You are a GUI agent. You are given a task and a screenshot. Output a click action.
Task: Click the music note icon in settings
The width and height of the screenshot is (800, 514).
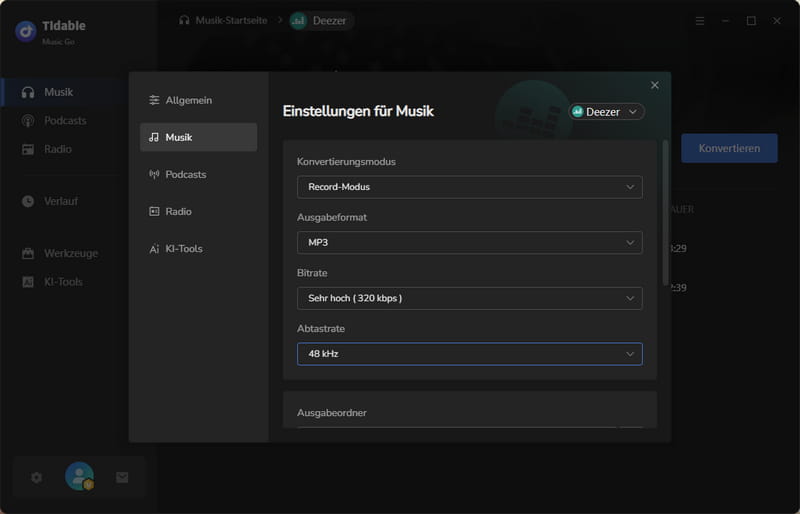(154, 137)
